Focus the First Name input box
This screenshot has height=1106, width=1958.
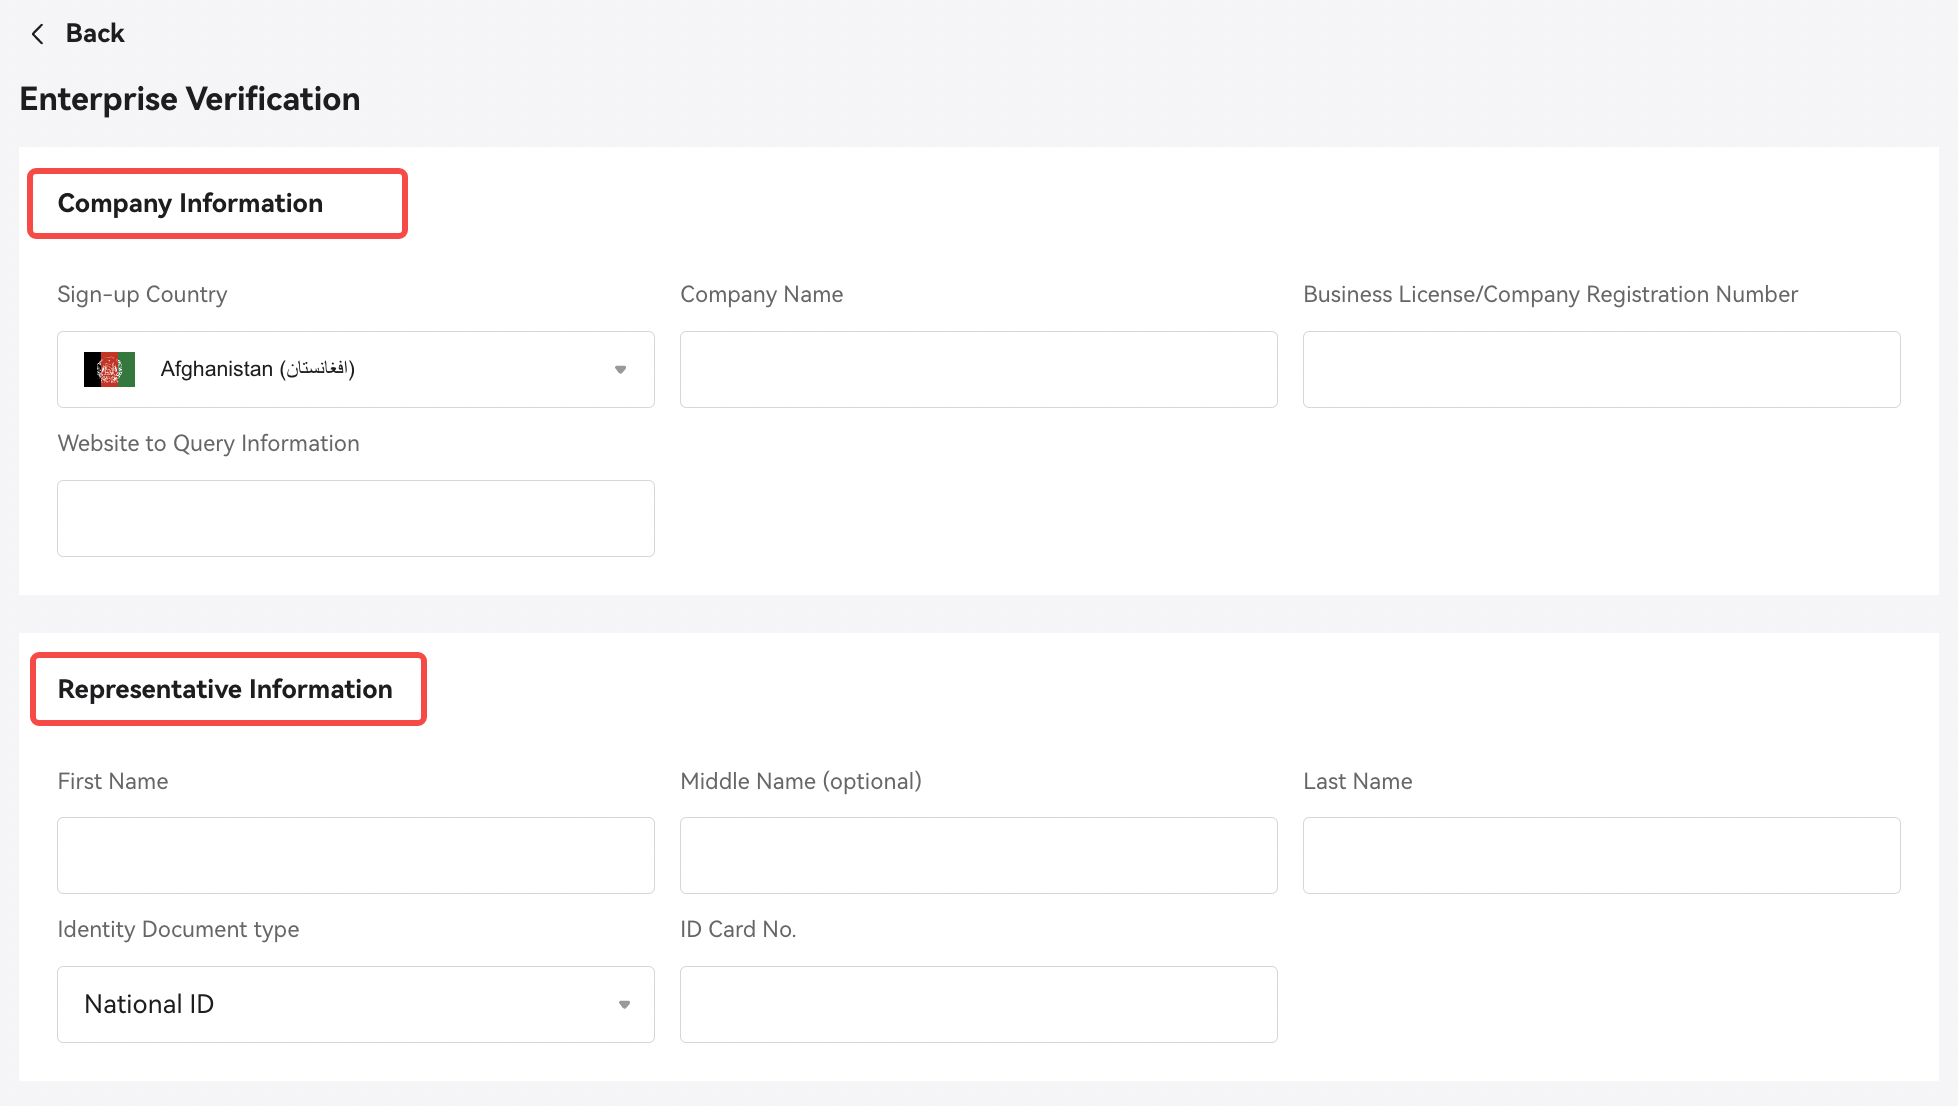coord(355,855)
